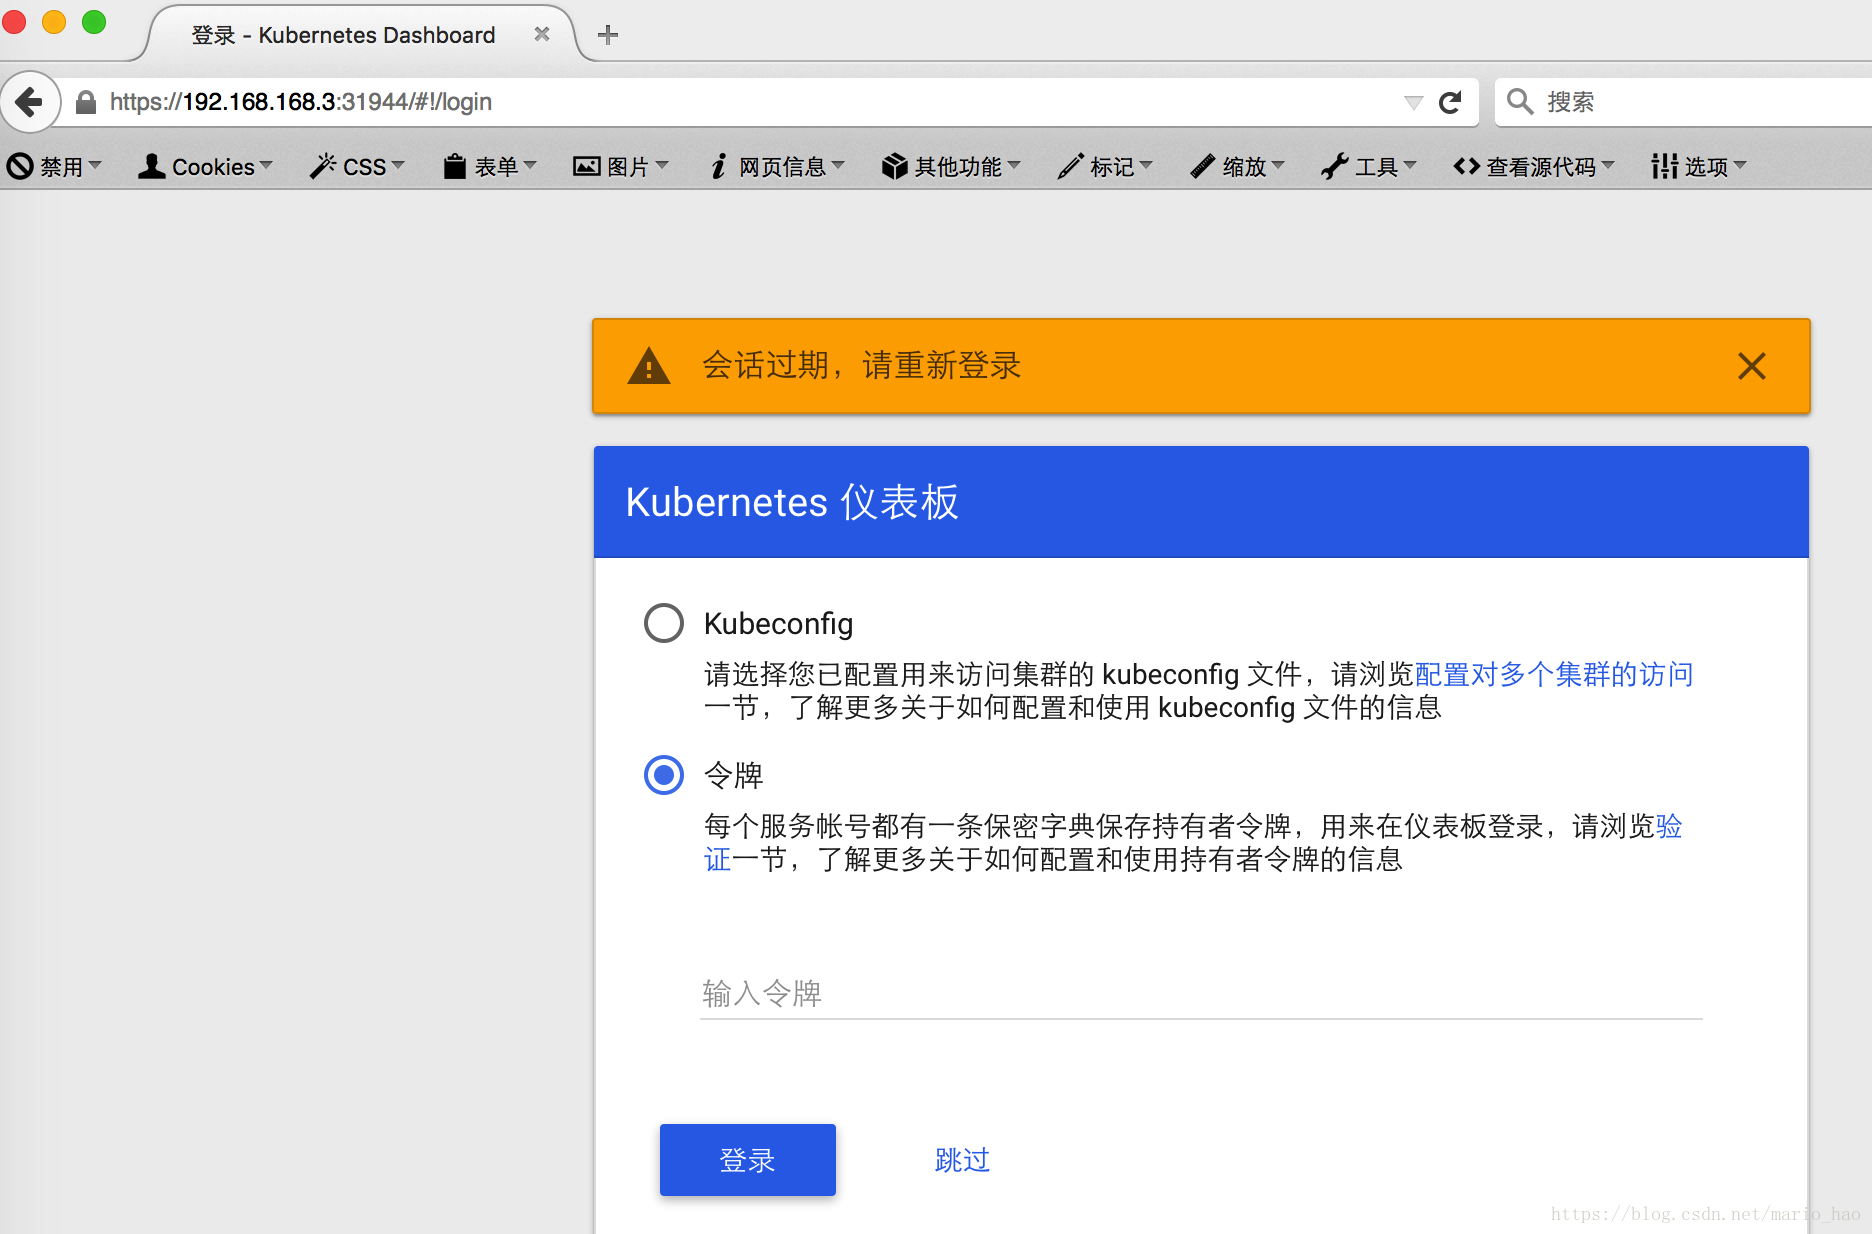Click the CSS magic wand icon

tap(323, 166)
